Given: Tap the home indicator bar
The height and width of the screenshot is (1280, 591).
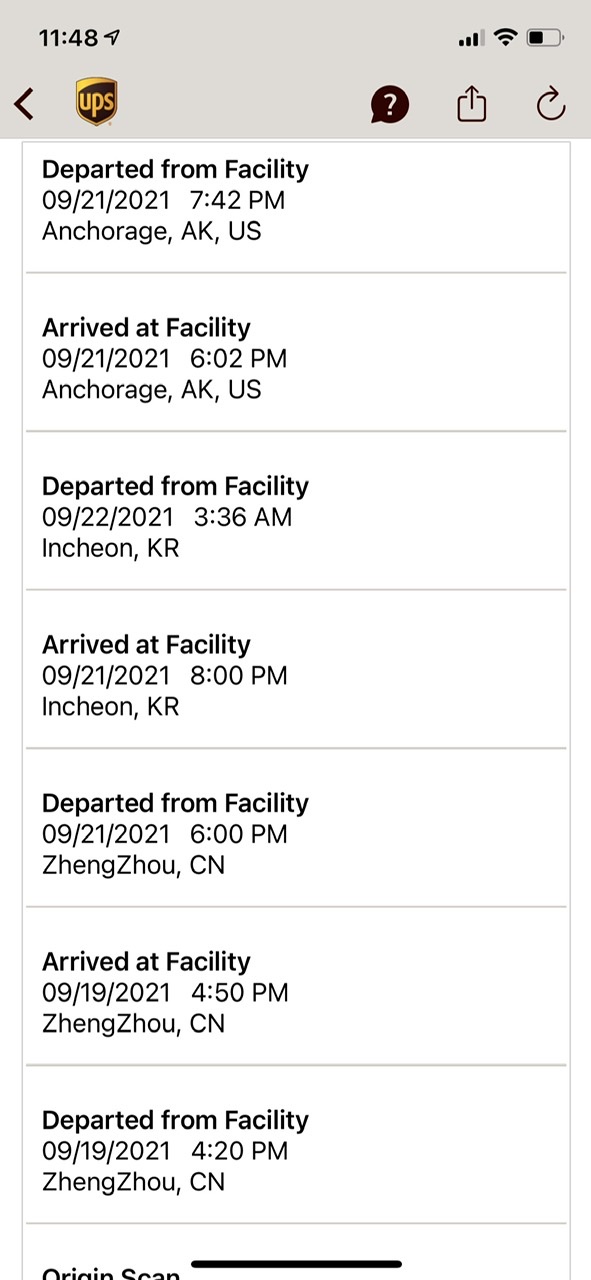Looking at the screenshot, I should click(296, 1264).
